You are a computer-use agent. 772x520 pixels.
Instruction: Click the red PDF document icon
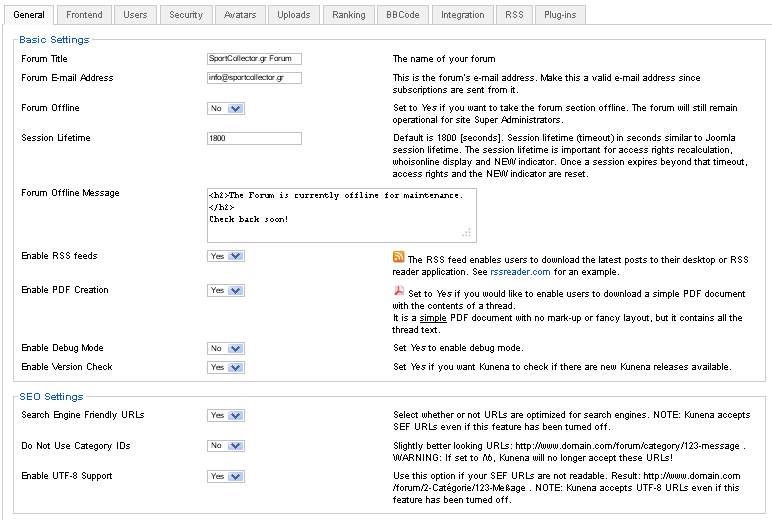399,291
